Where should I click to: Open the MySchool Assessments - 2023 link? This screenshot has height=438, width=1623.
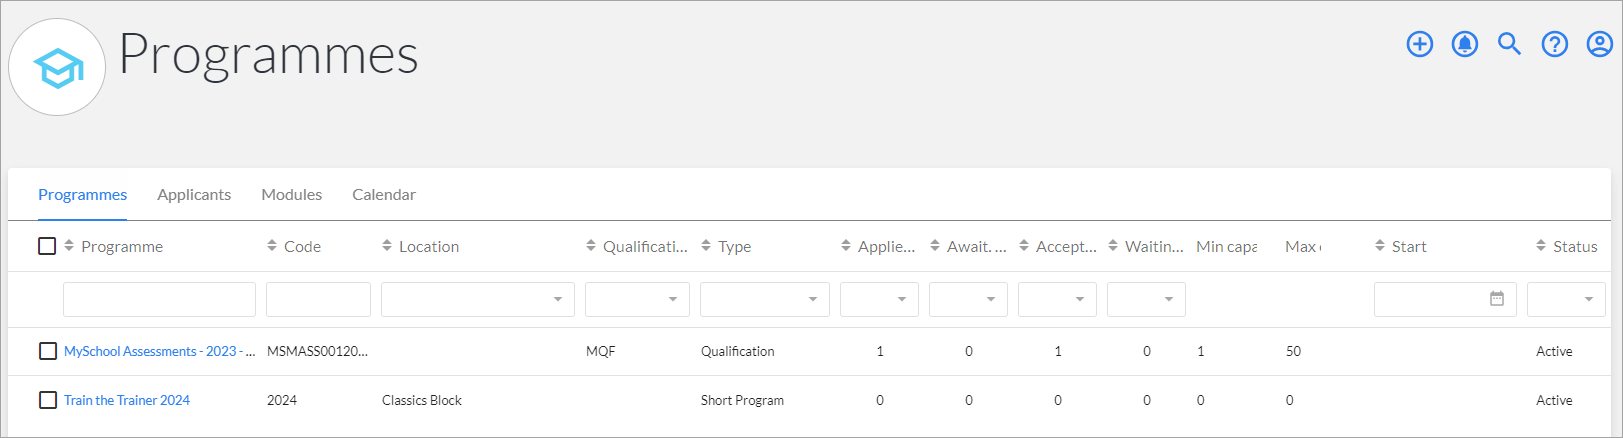(159, 351)
